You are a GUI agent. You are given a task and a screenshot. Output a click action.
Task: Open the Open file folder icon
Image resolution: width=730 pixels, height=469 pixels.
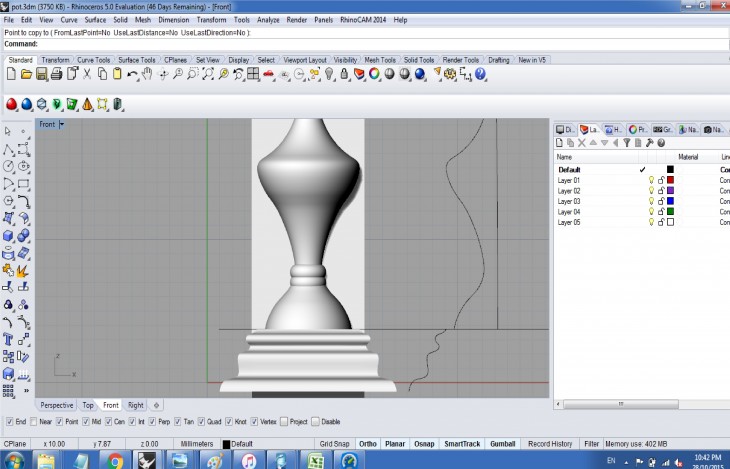point(27,74)
